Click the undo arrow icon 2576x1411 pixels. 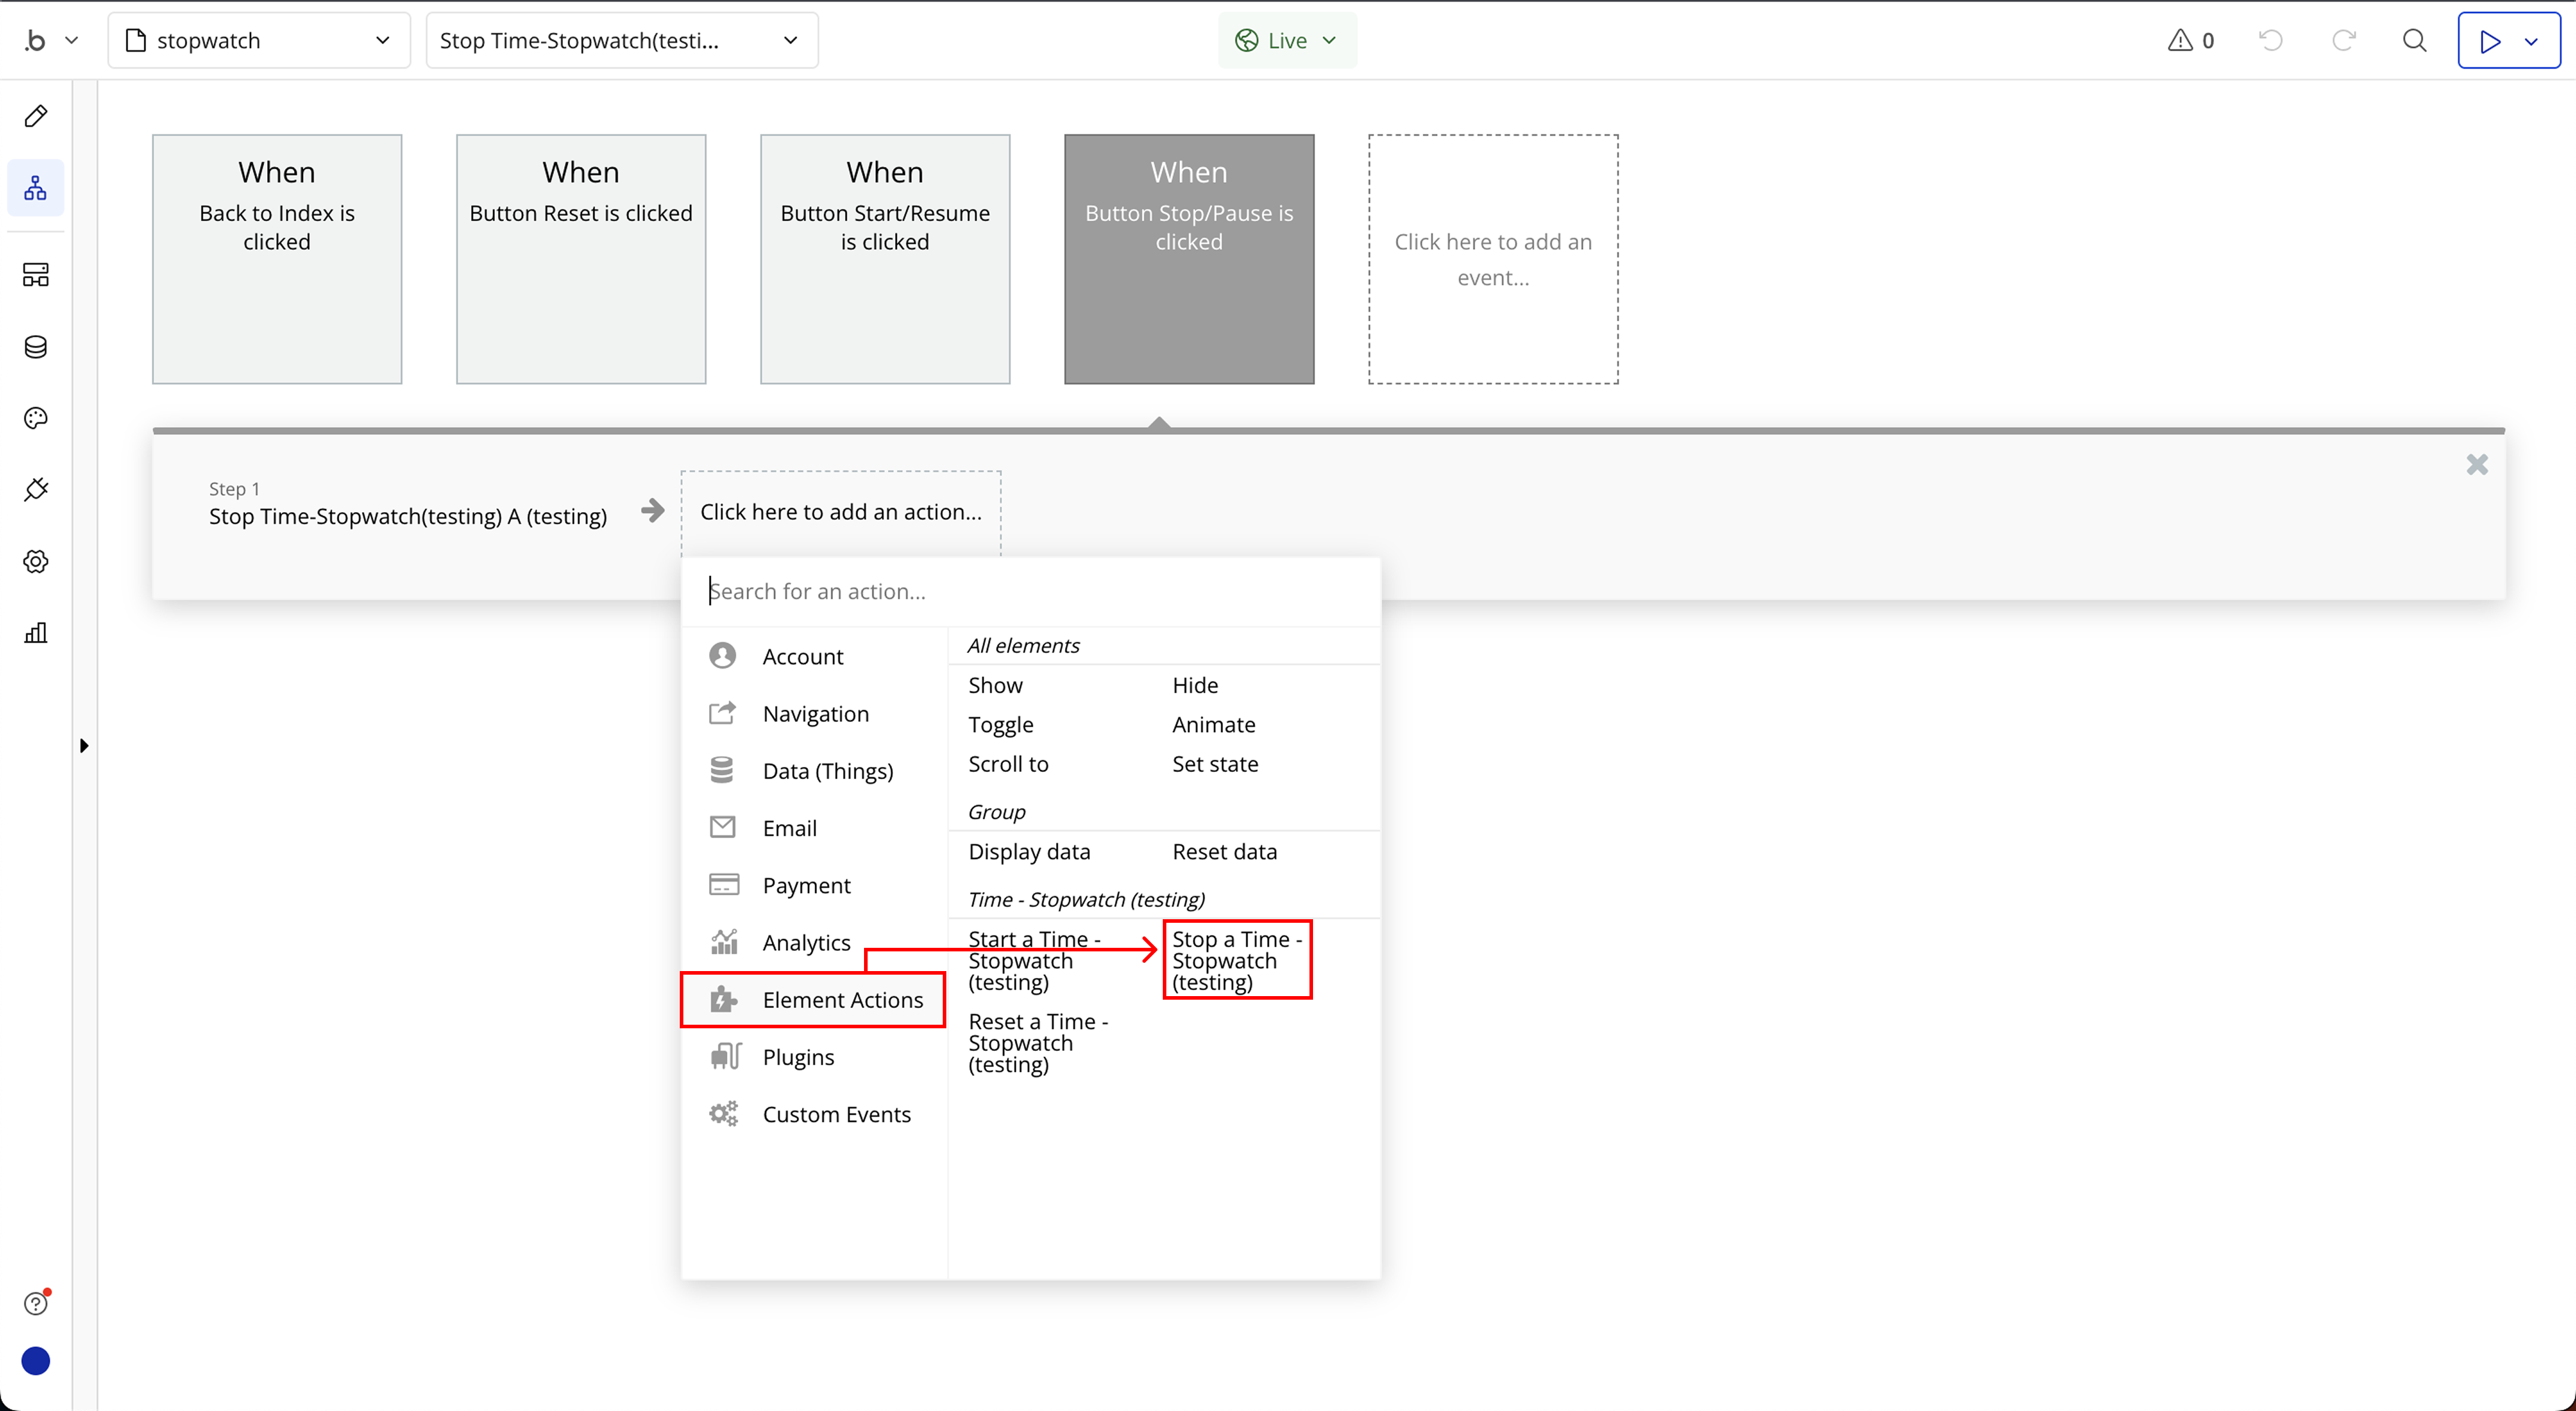click(2271, 40)
